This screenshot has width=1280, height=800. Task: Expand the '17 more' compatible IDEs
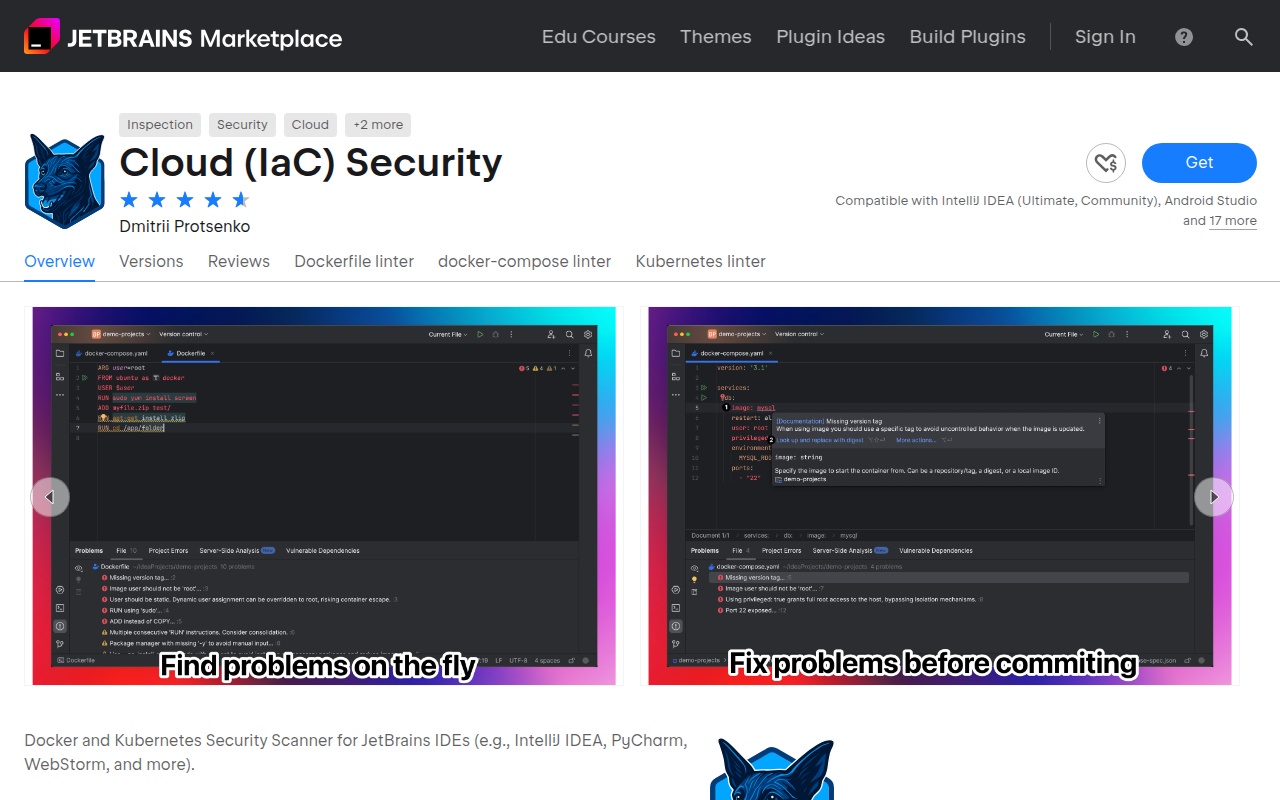(1232, 221)
